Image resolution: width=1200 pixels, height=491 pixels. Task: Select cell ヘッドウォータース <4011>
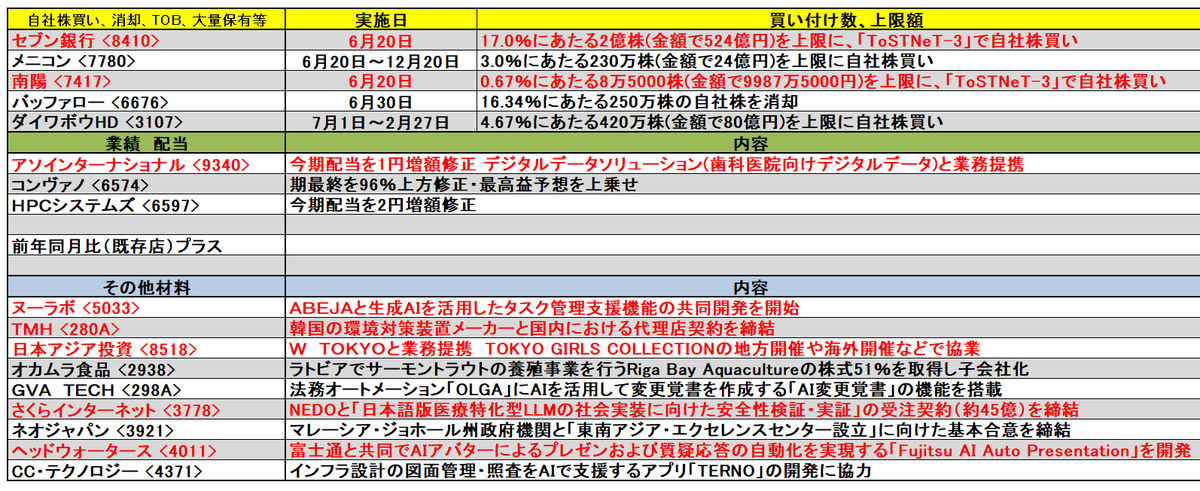point(146,451)
